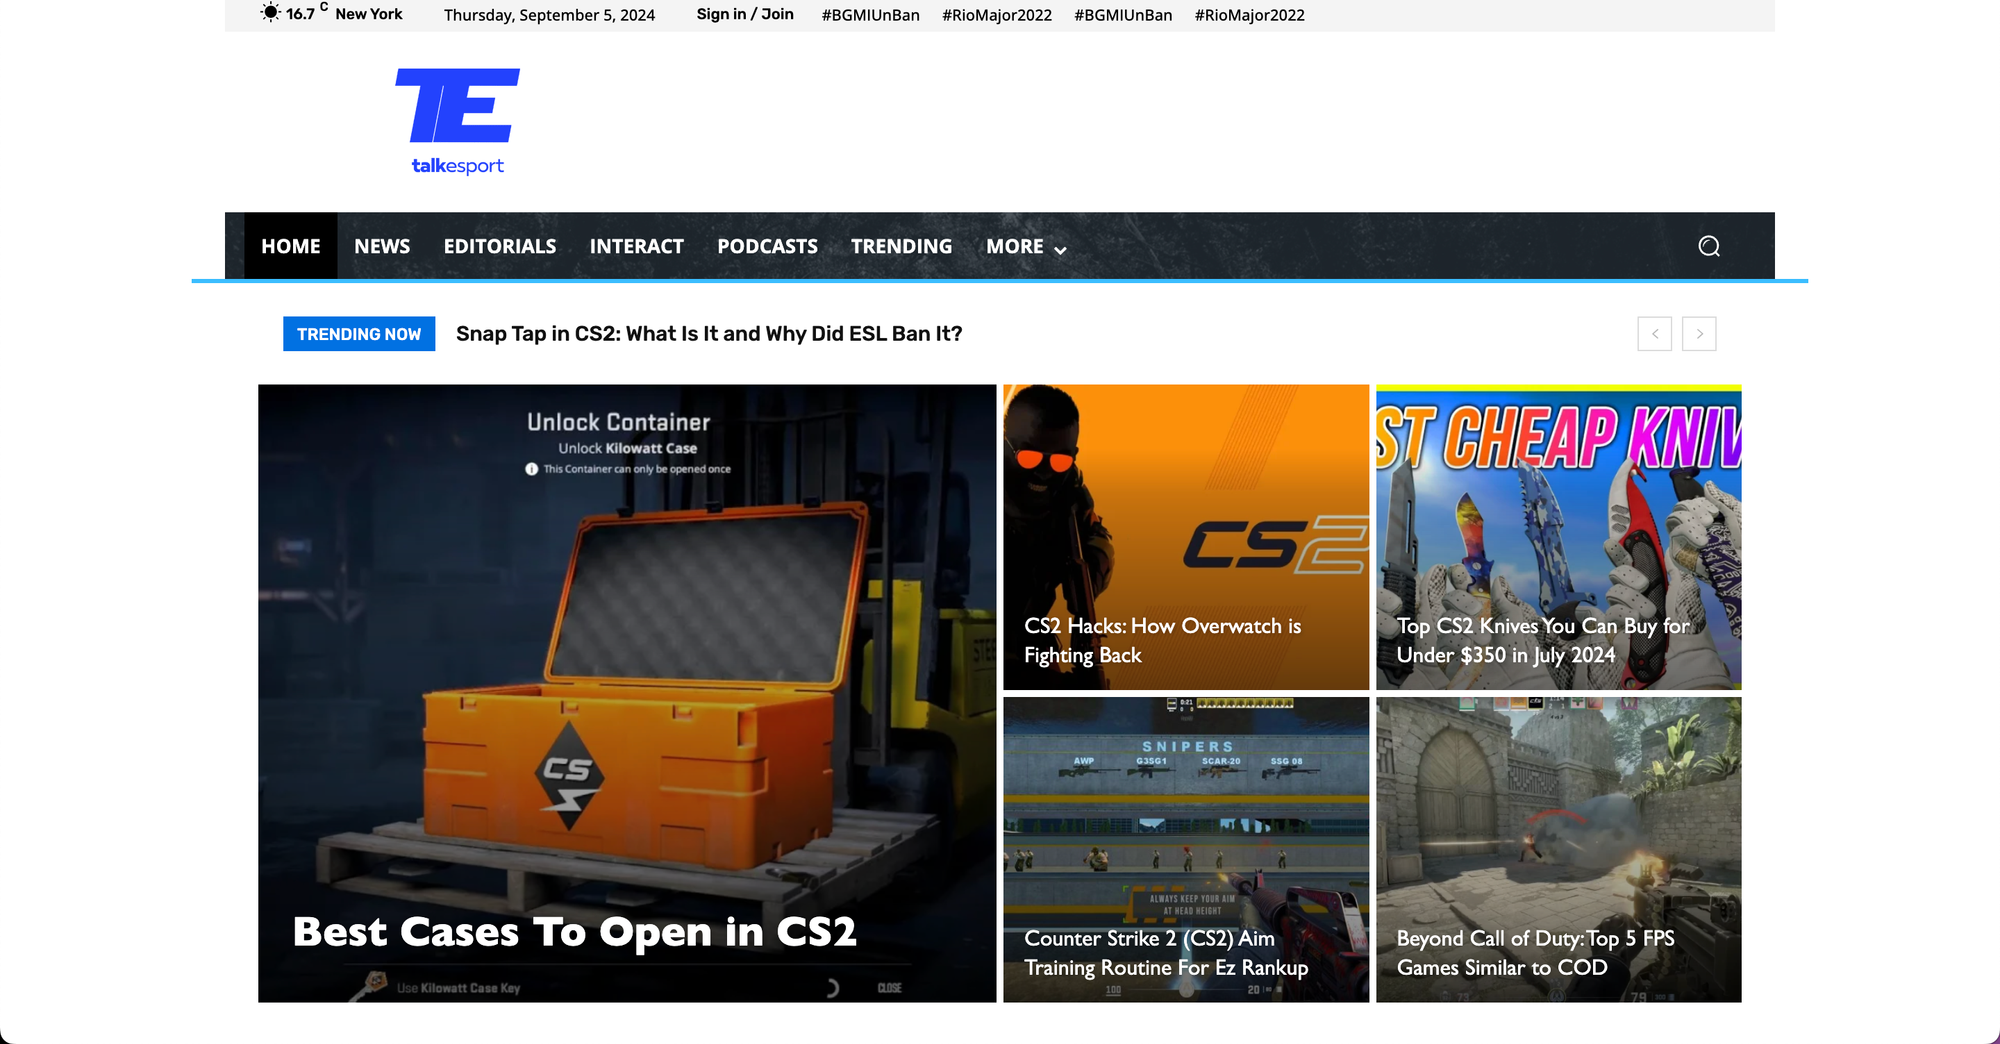Image resolution: width=2000 pixels, height=1044 pixels.
Task: Click the New York location text
Action: tap(369, 14)
